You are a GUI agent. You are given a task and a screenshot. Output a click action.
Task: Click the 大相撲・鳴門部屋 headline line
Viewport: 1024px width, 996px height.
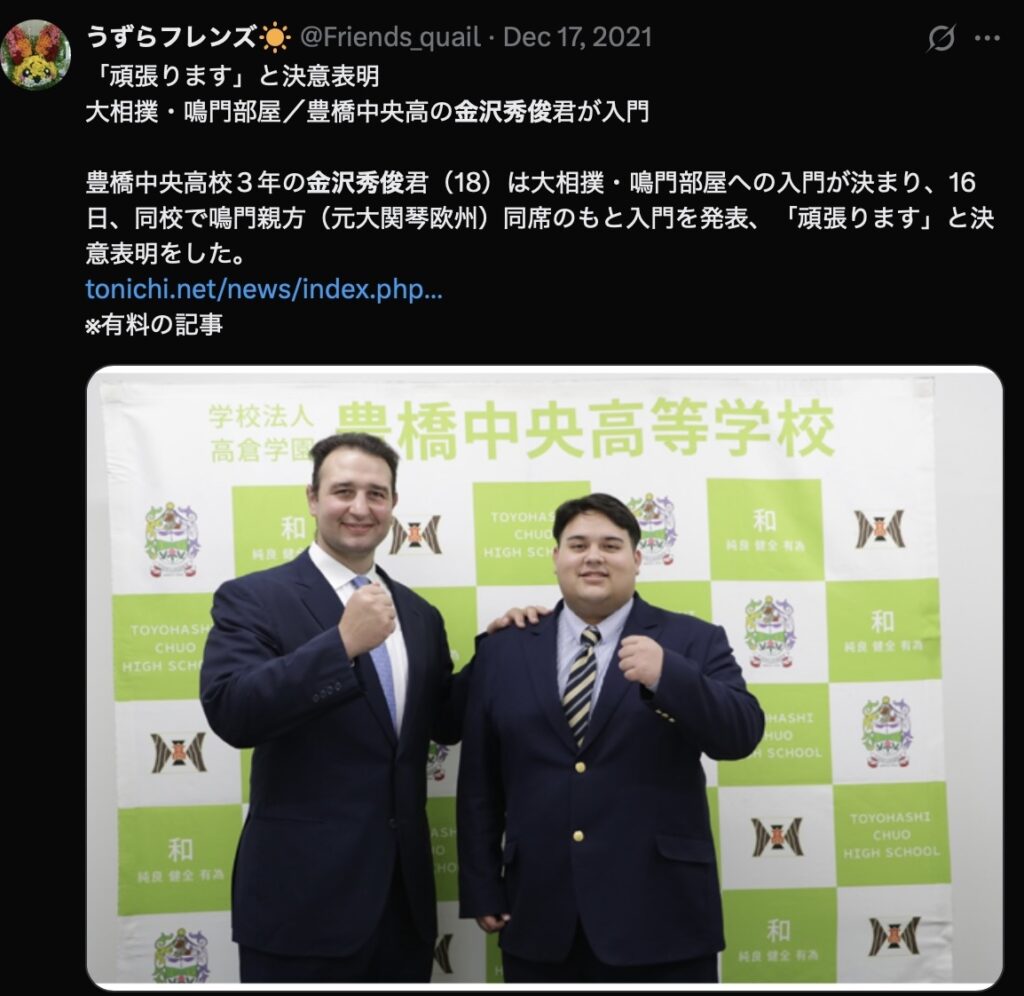(367, 112)
